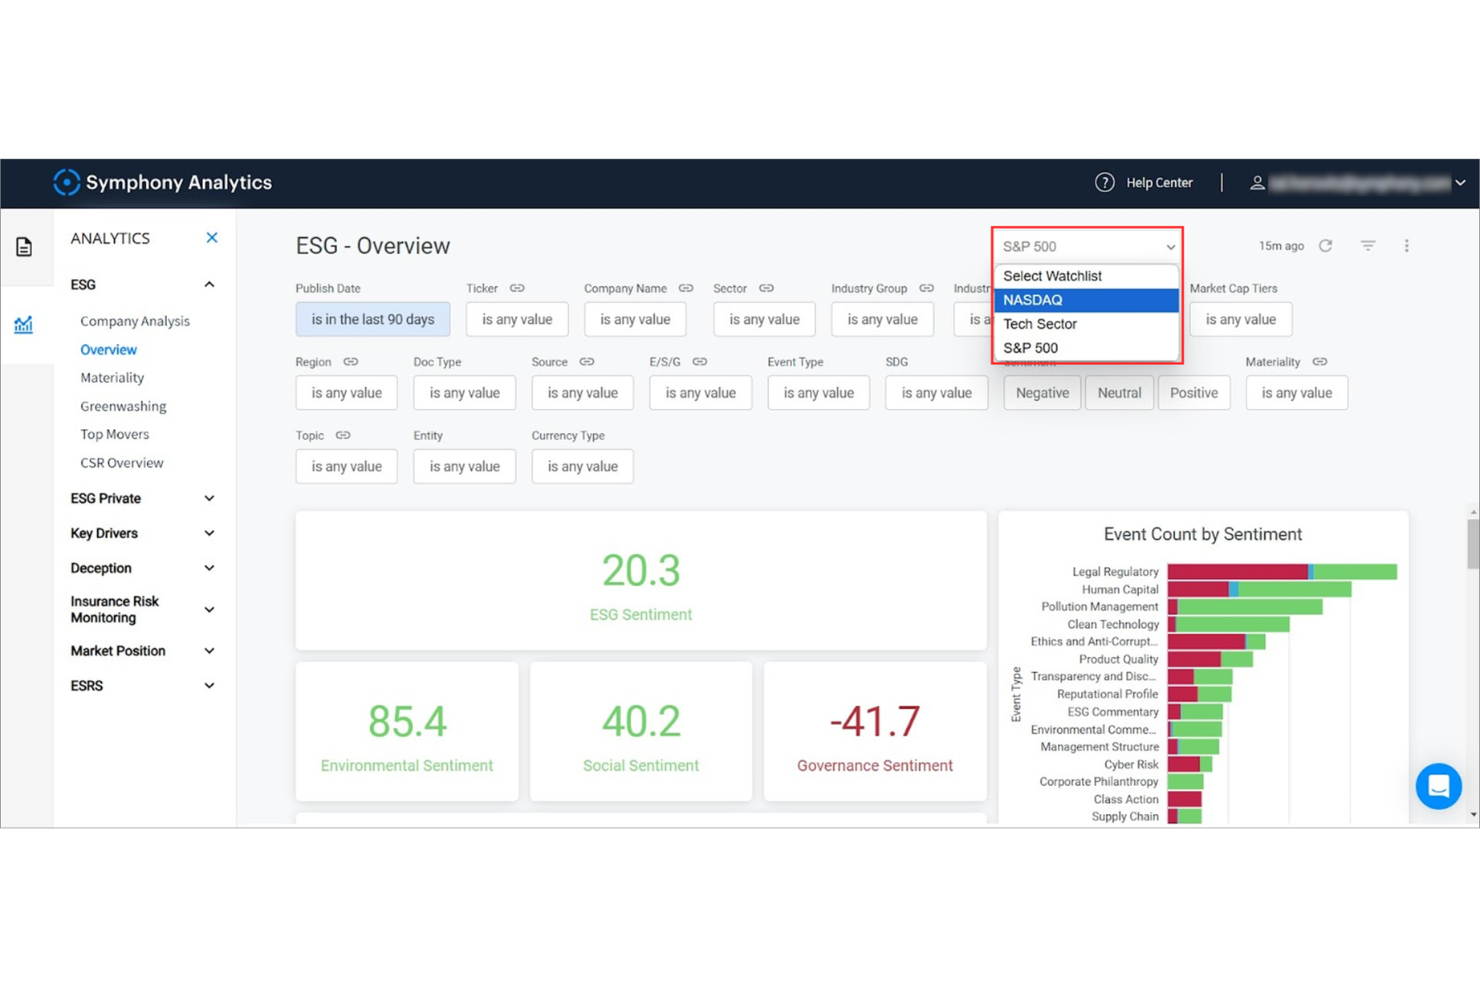Set the Ticker filter value

coord(517,319)
